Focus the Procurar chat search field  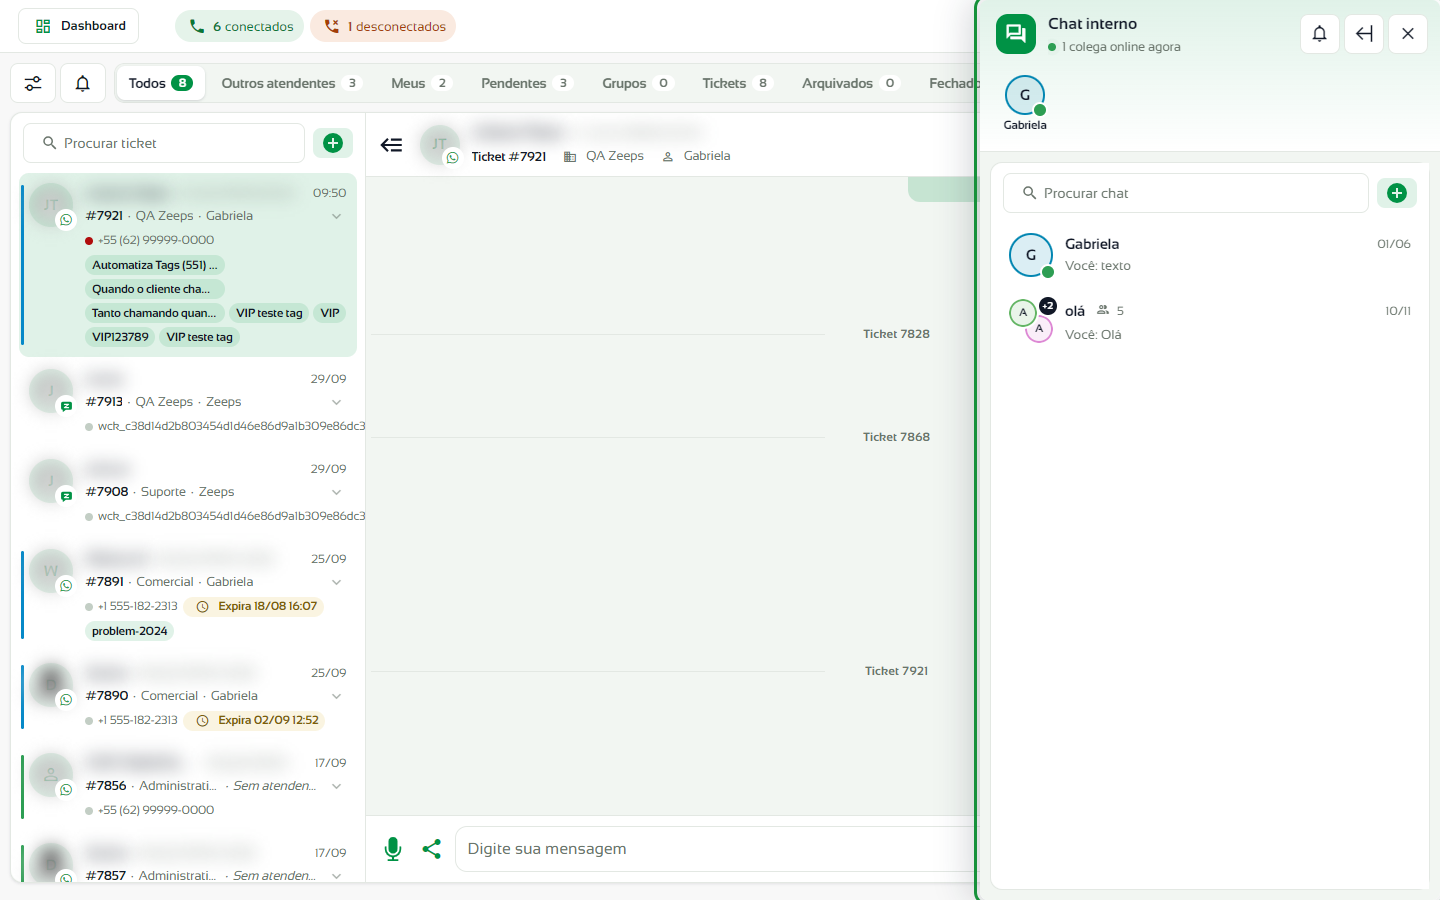pyautogui.click(x=1186, y=193)
